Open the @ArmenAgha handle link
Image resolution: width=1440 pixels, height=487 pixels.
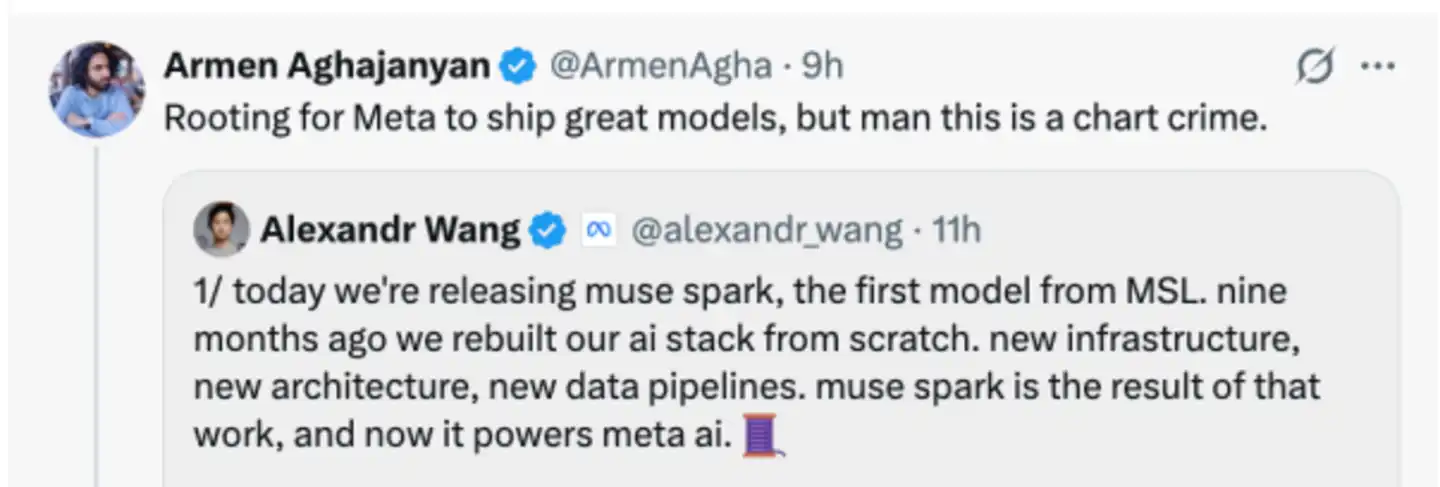pyautogui.click(x=662, y=67)
